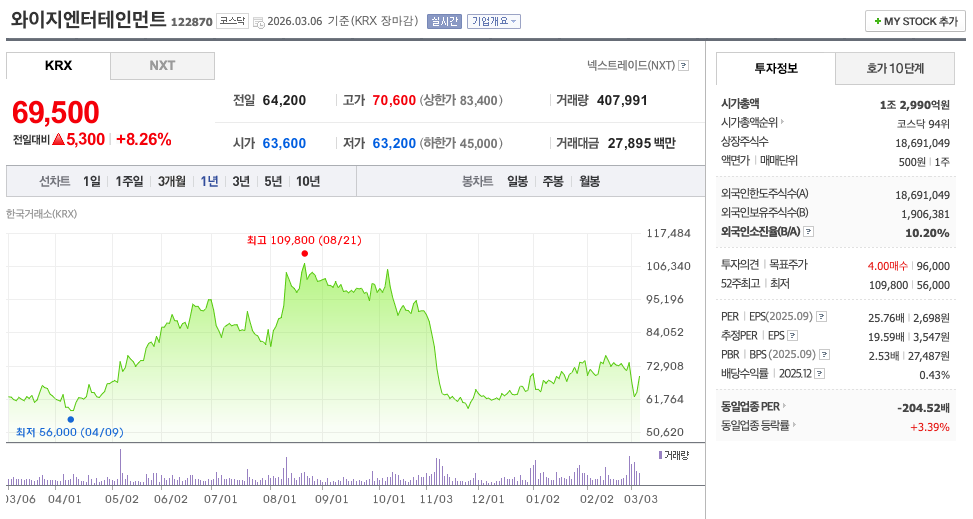Click the 와이지엔터테인먼트 company name heading
This screenshot has height=519, width=973.
(88, 19)
